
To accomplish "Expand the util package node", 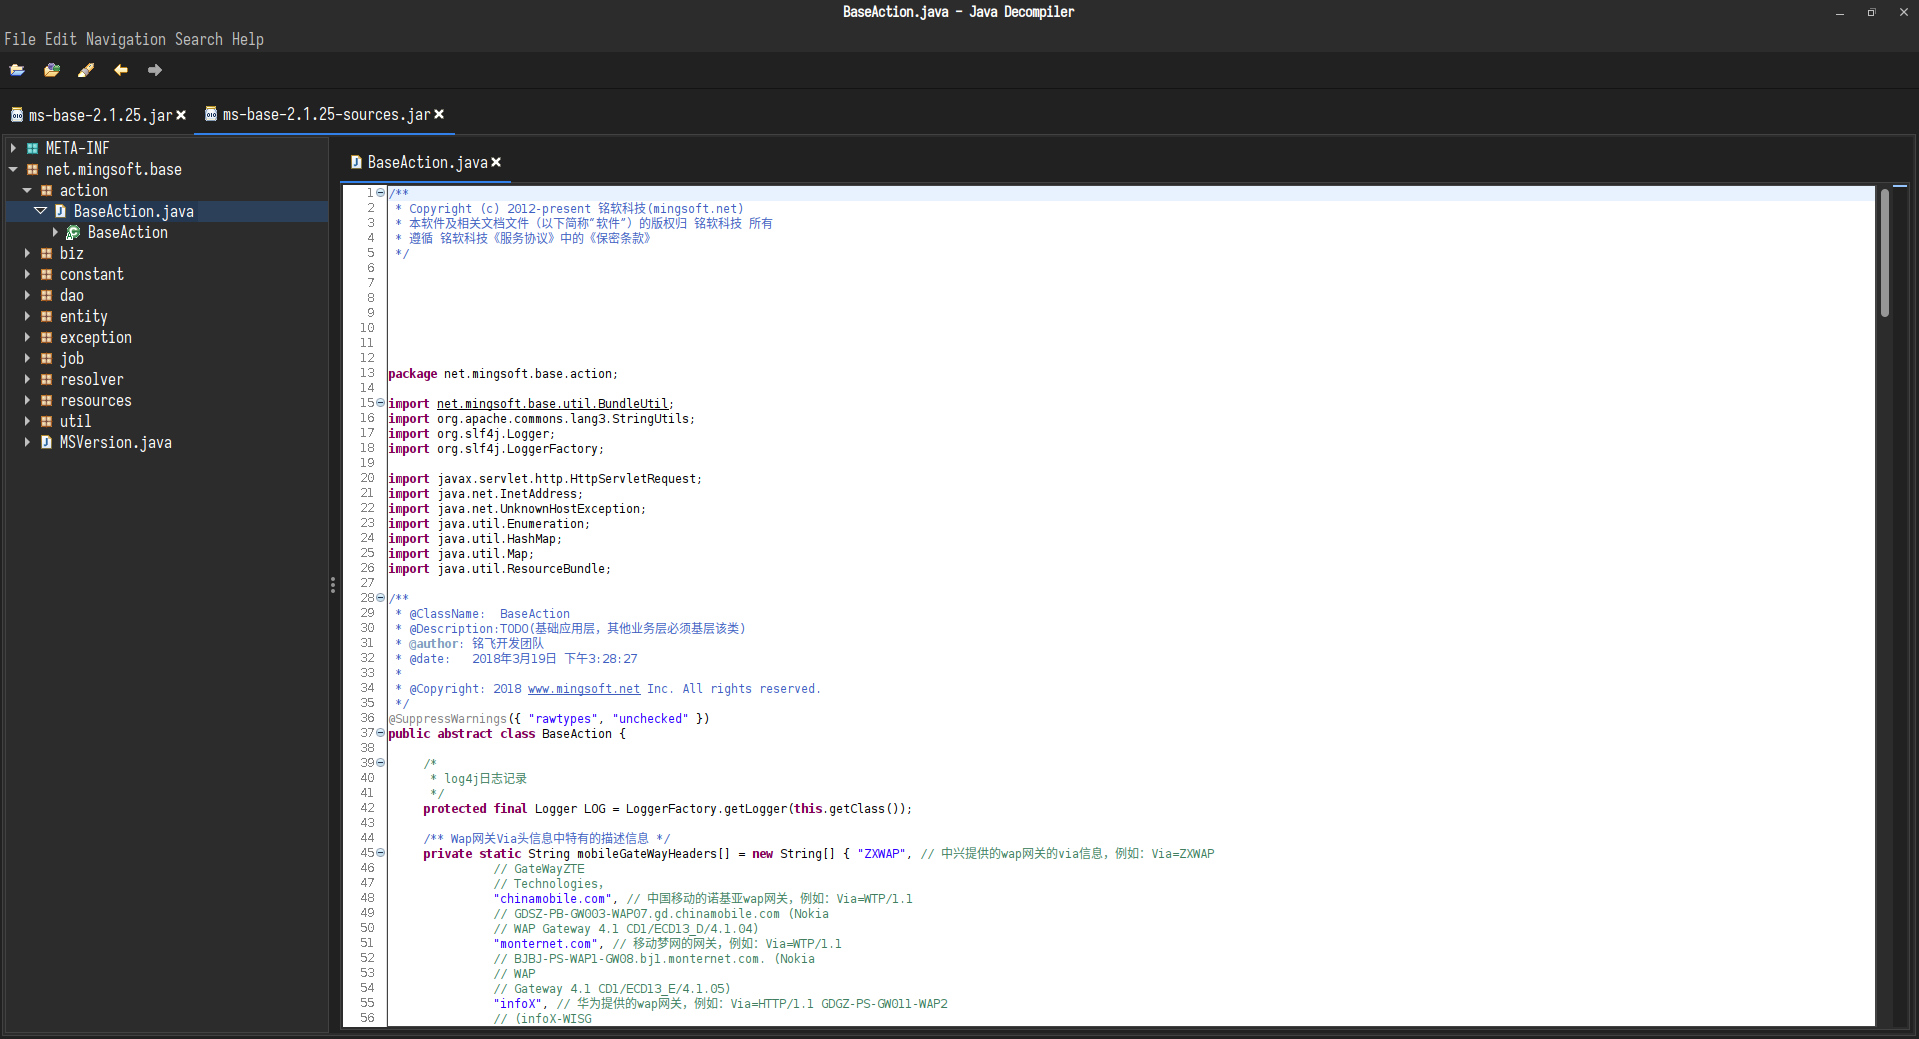I will [27, 421].
